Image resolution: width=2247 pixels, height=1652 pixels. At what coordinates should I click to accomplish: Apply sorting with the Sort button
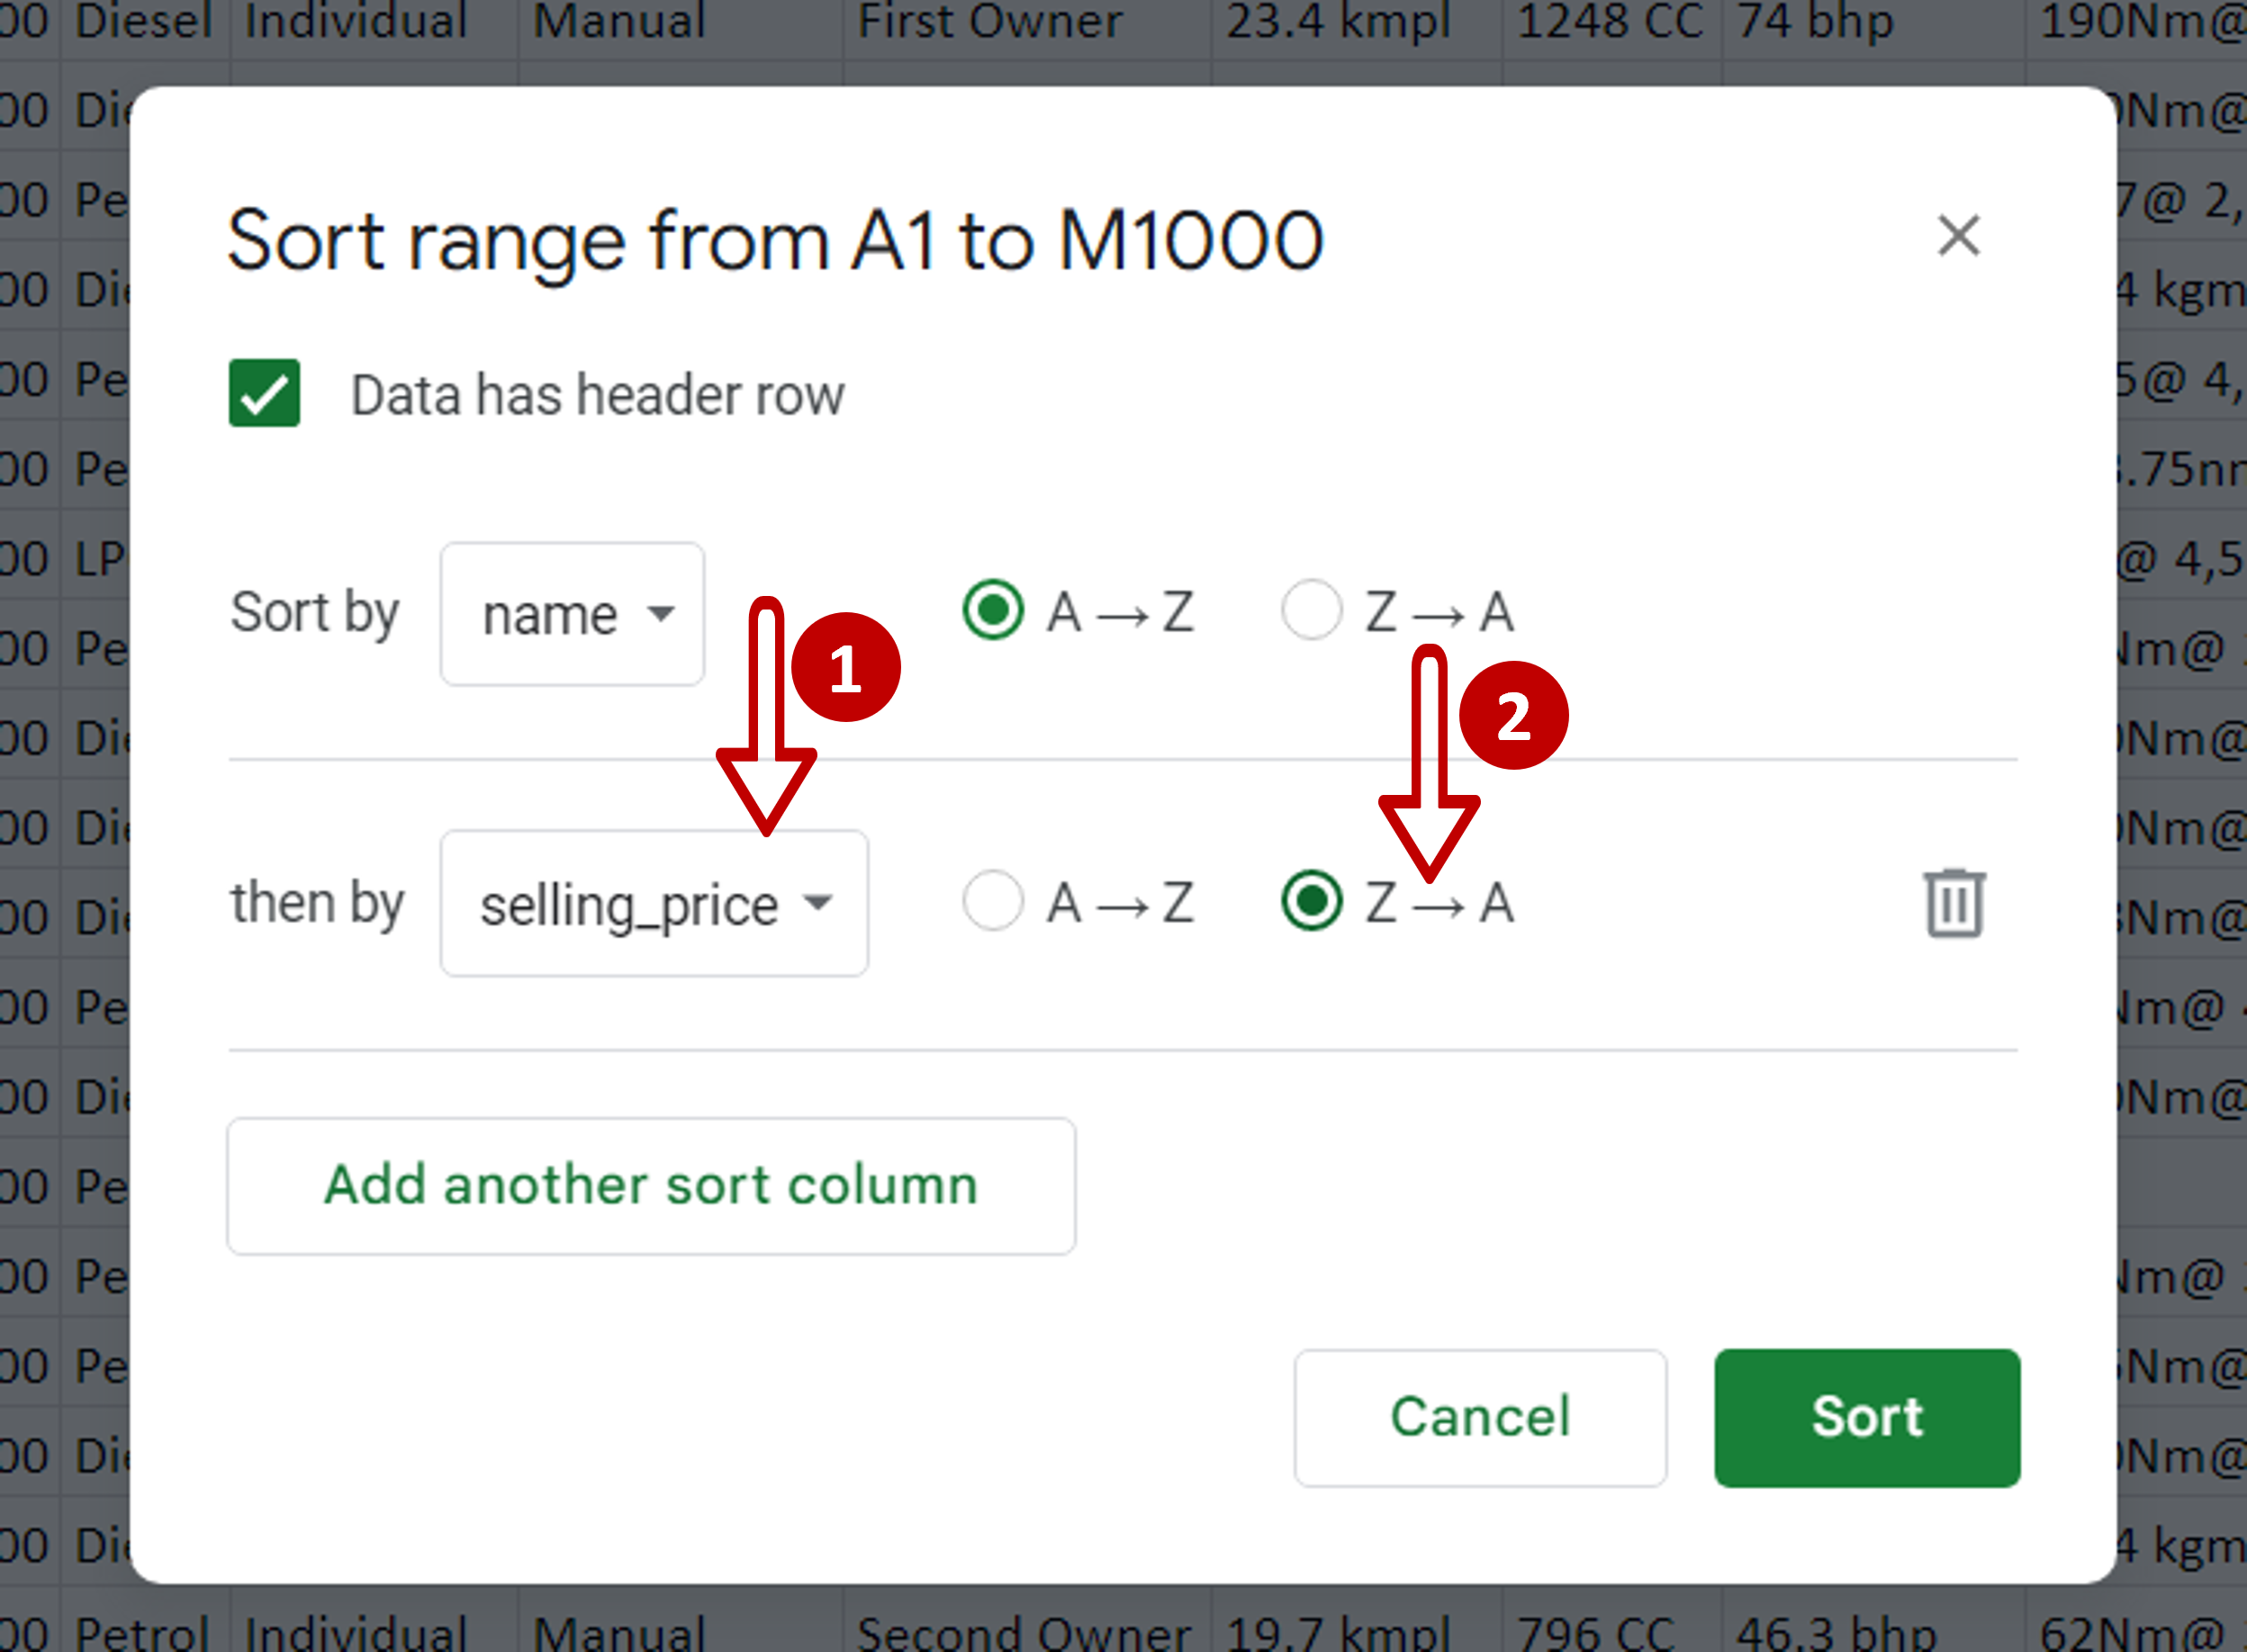1867,1418
